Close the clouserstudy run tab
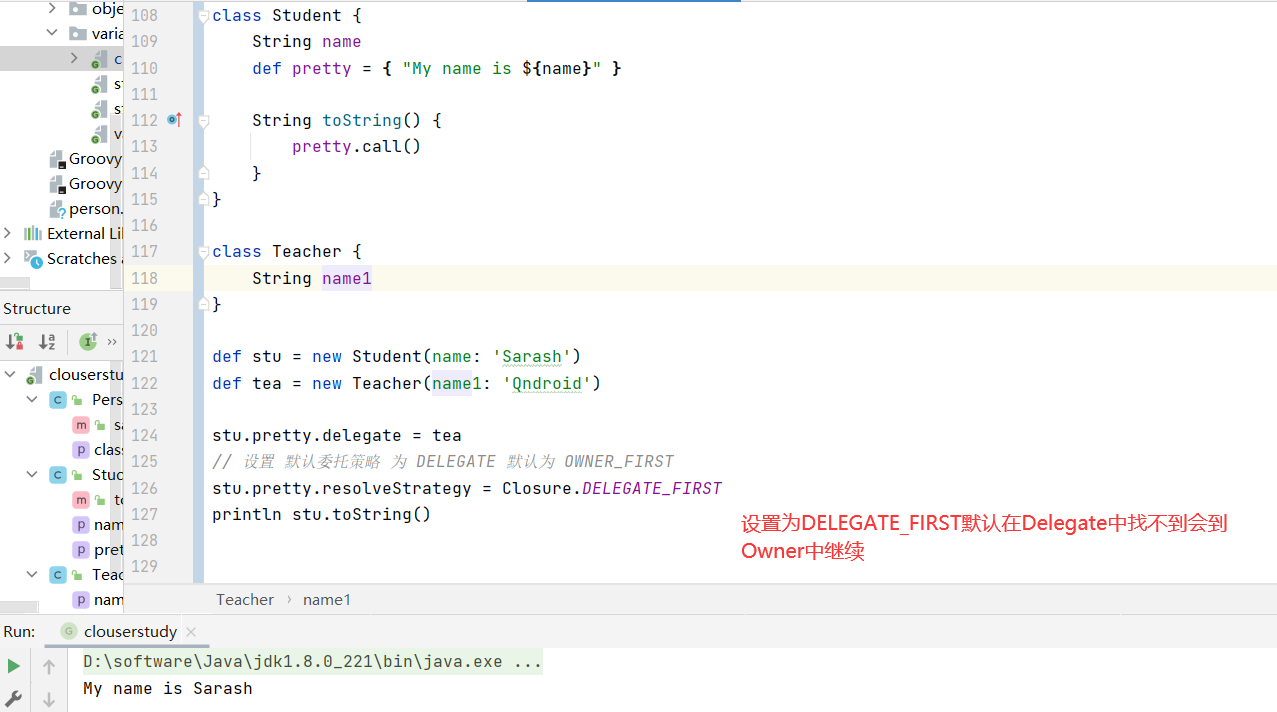This screenshot has height=712, width=1277. 191,632
